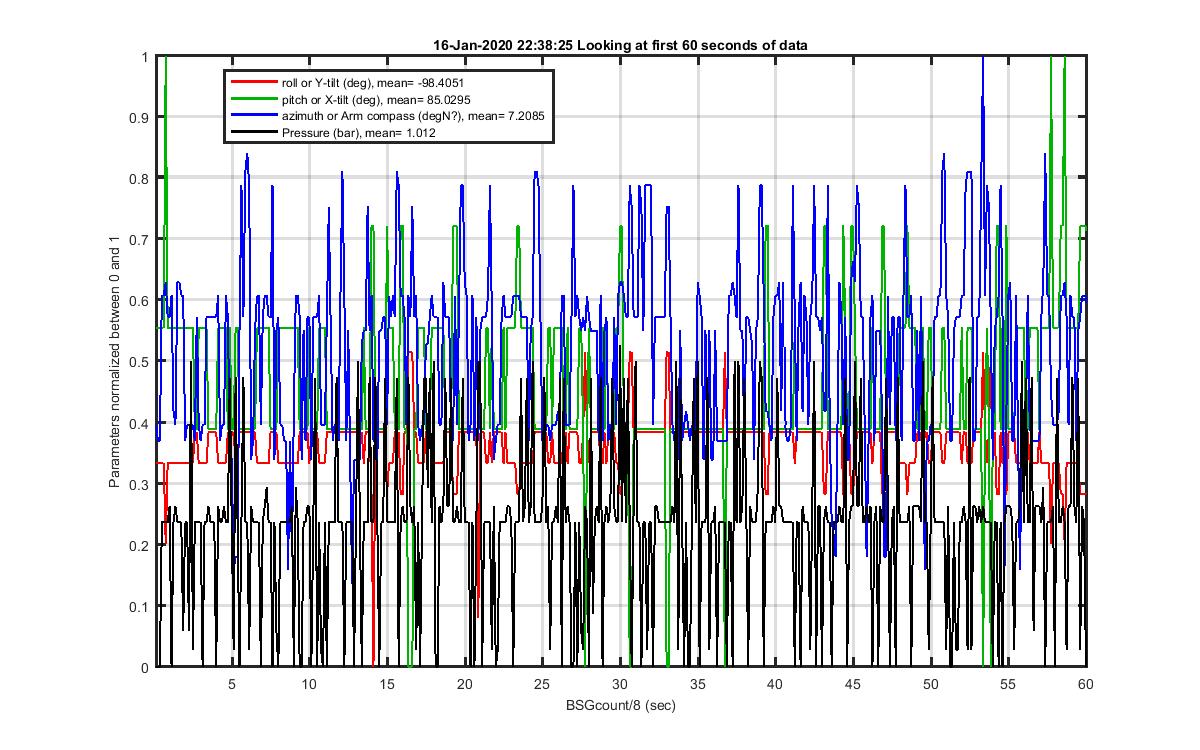This screenshot has height=750, width=1200.
Task: Click the plot title dated 16-Jan-2020
Action: tap(620, 45)
